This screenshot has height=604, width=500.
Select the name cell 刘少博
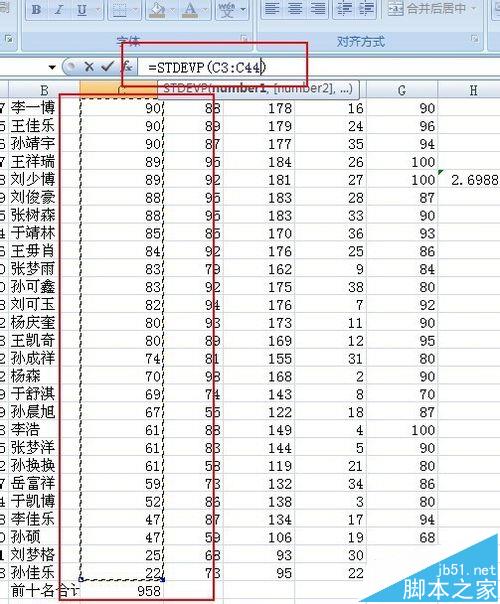44,180
